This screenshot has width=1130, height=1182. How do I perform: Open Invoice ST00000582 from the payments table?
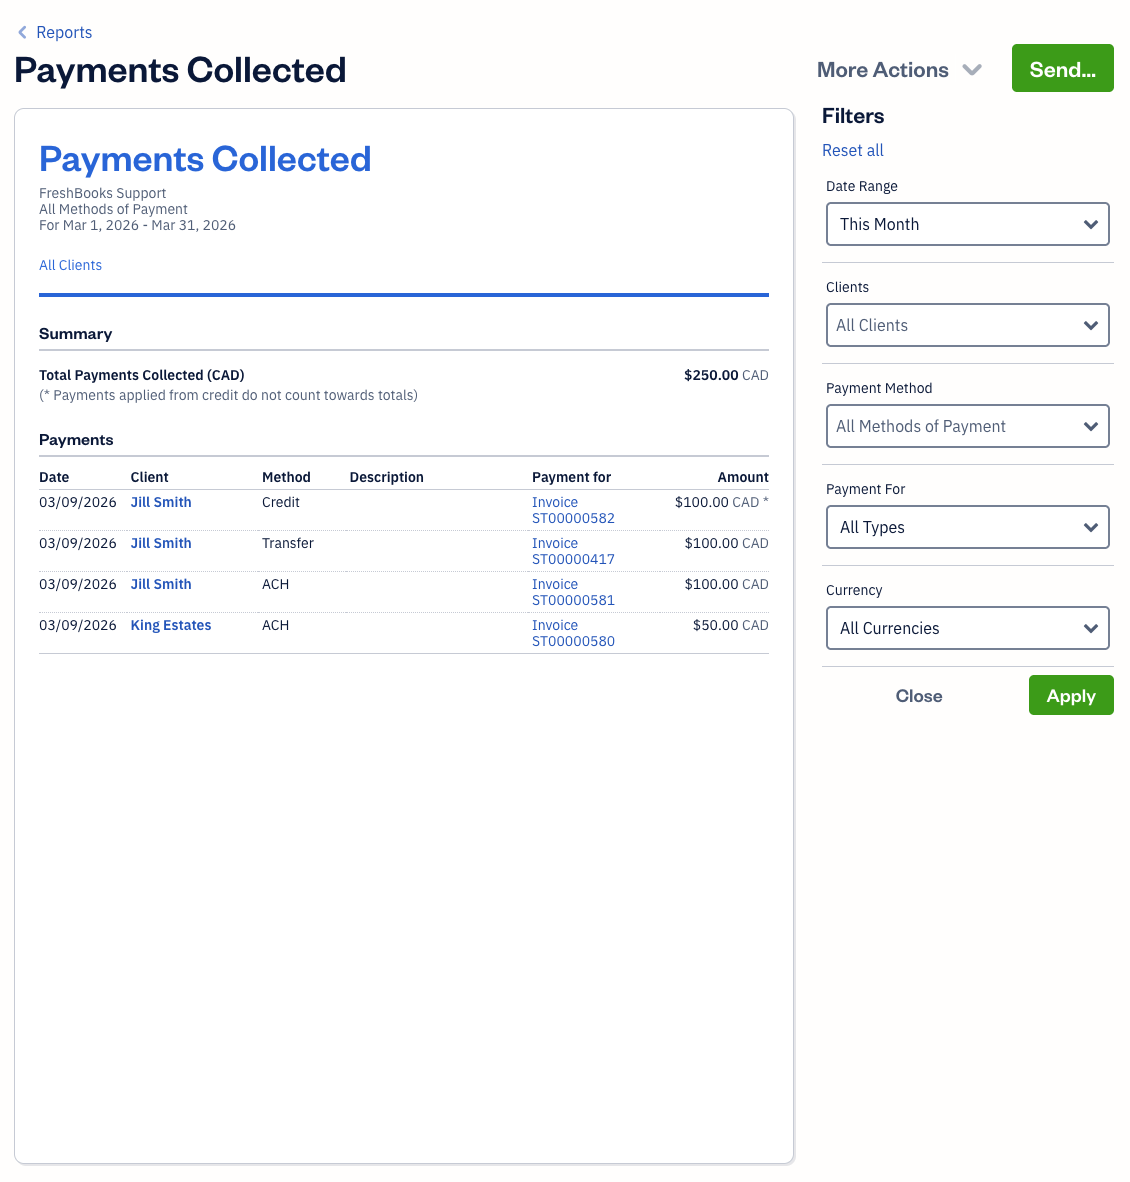click(573, 510)
